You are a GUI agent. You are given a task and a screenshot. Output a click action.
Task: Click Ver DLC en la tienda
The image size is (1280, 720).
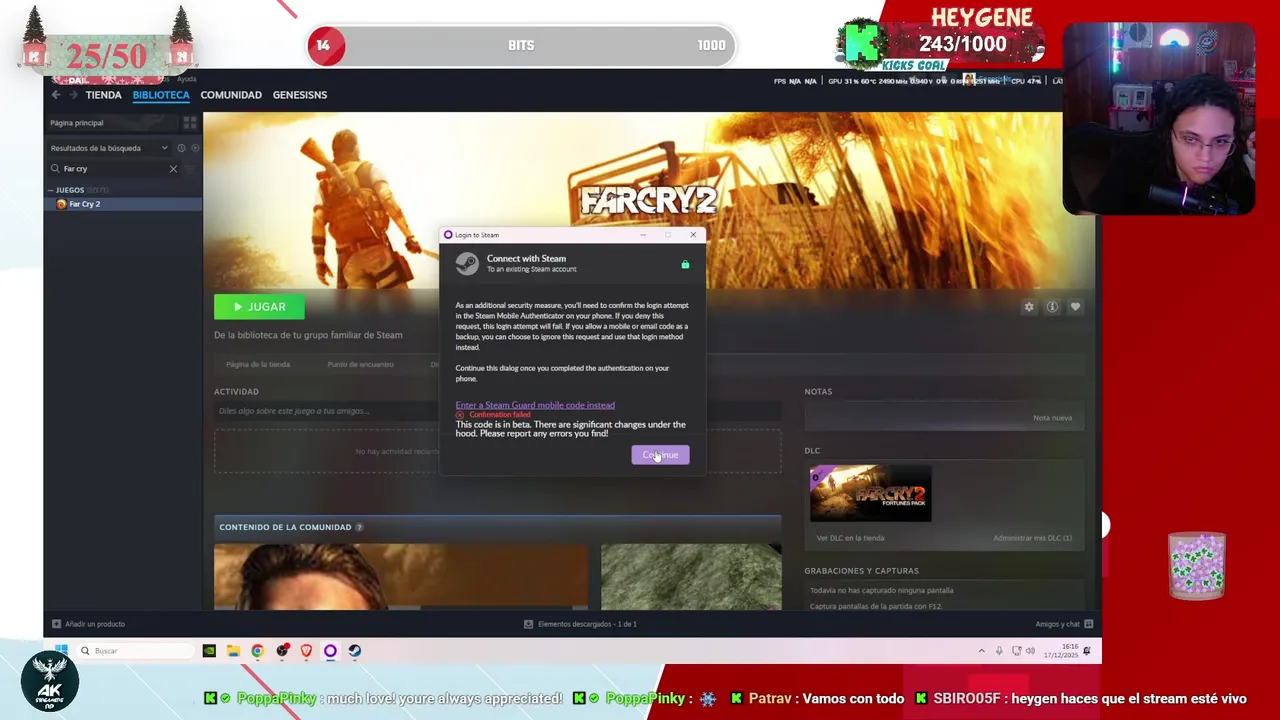(850, 538)
